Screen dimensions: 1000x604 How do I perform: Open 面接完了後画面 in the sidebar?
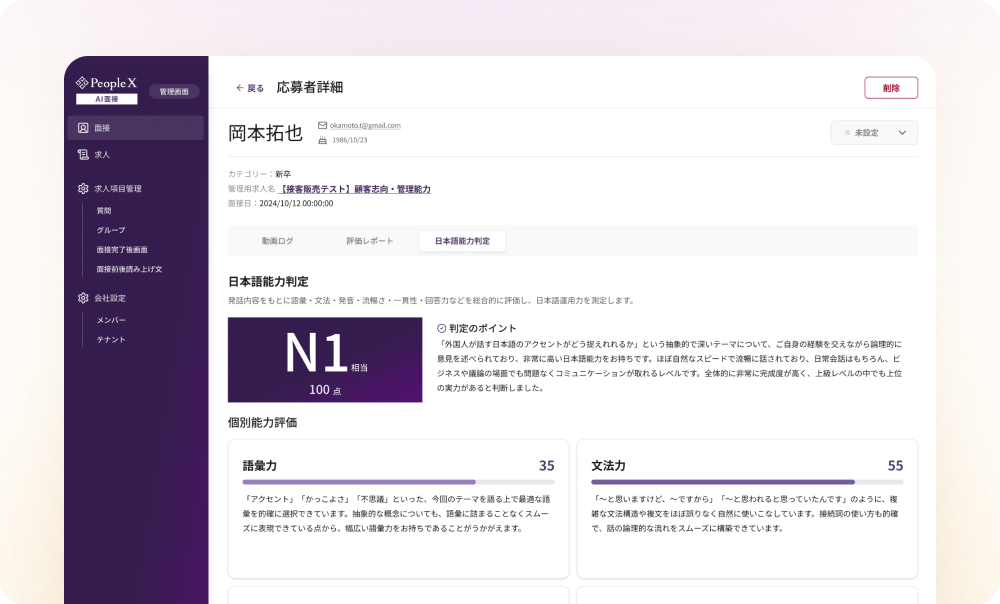pyautogui.click(x=122, y=250)
